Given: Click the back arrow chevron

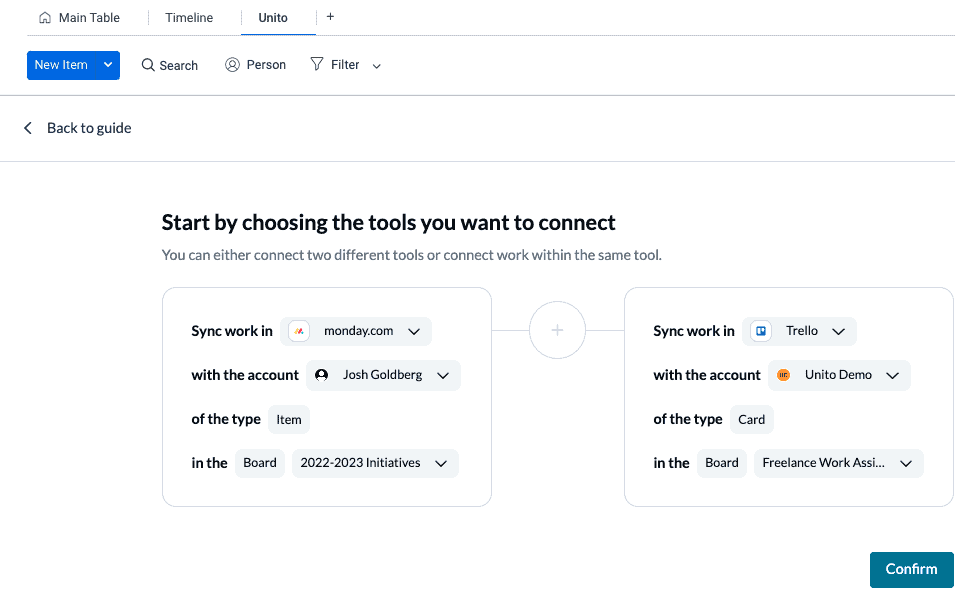Looking at the screenshot, I should (28, 128).
